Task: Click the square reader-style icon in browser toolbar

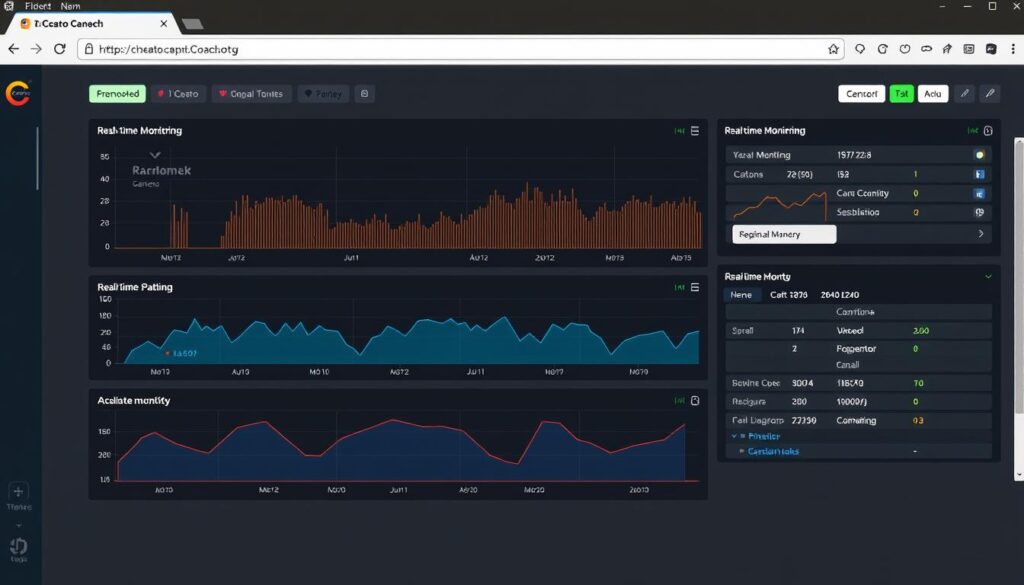Action: (969, 49)
